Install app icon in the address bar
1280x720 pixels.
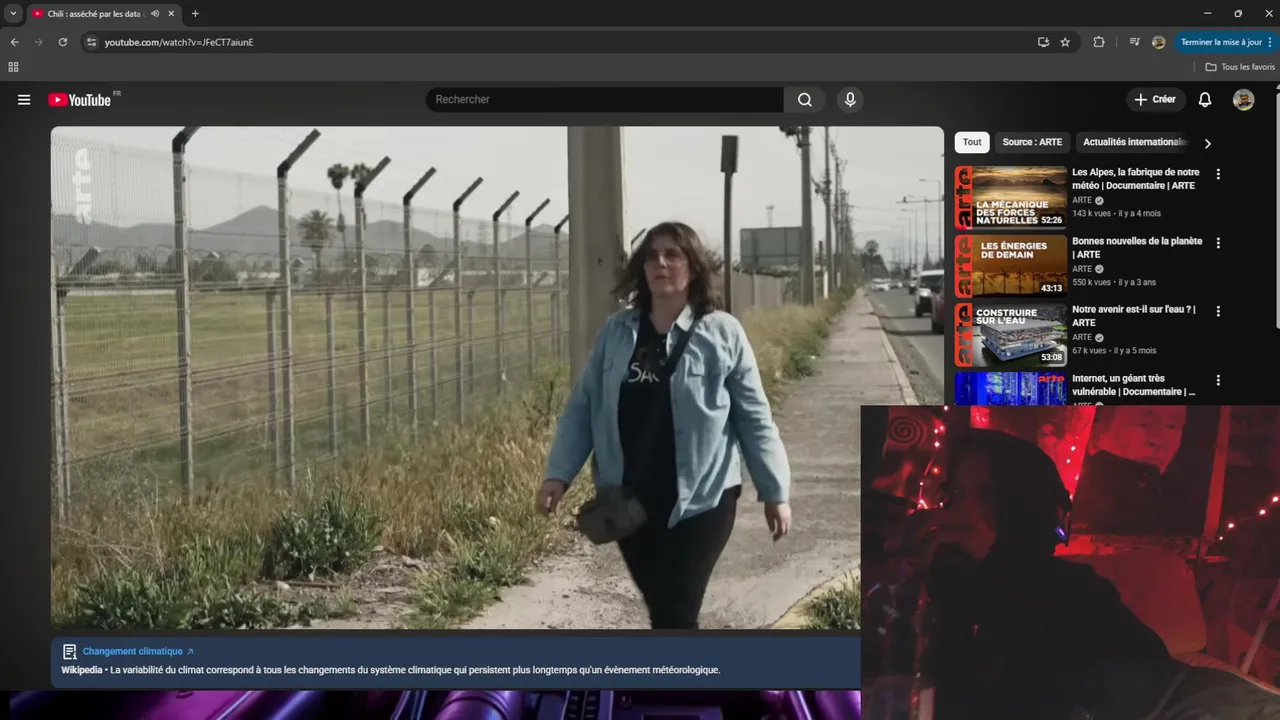pos(1043,42)
